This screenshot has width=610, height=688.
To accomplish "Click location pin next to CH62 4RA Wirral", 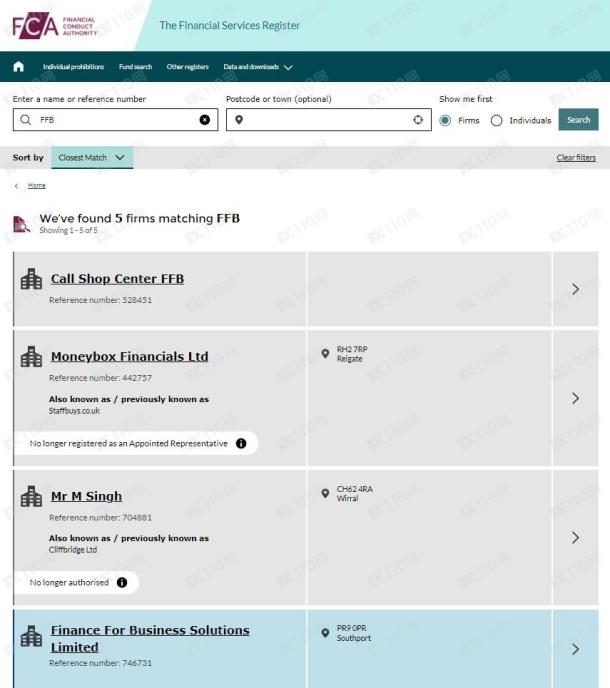I will click(325, 493).
